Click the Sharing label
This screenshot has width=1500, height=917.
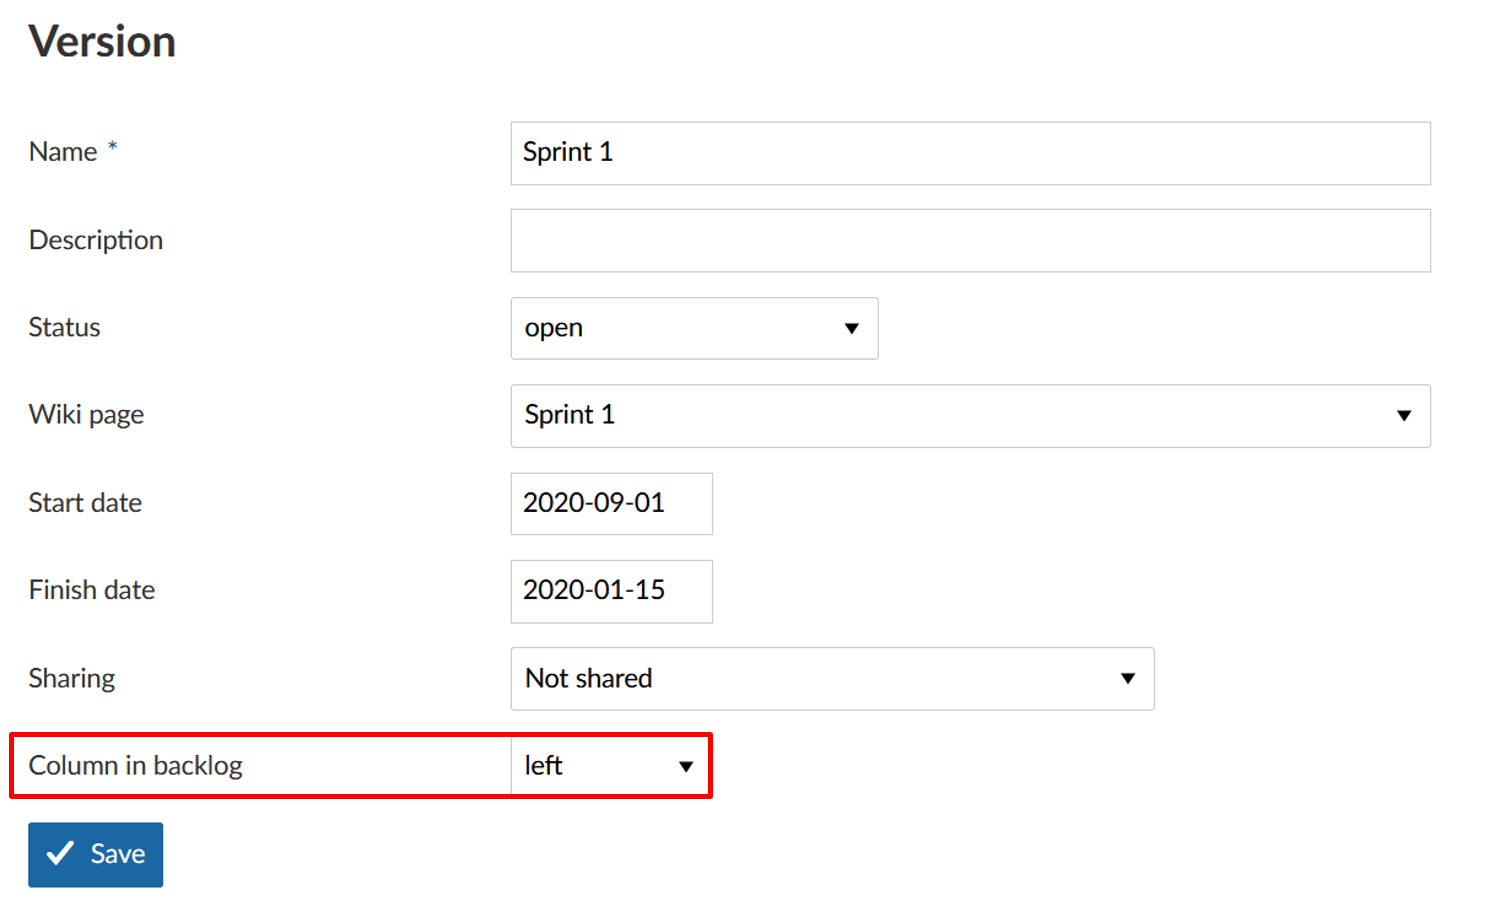[x=72, y=678]
